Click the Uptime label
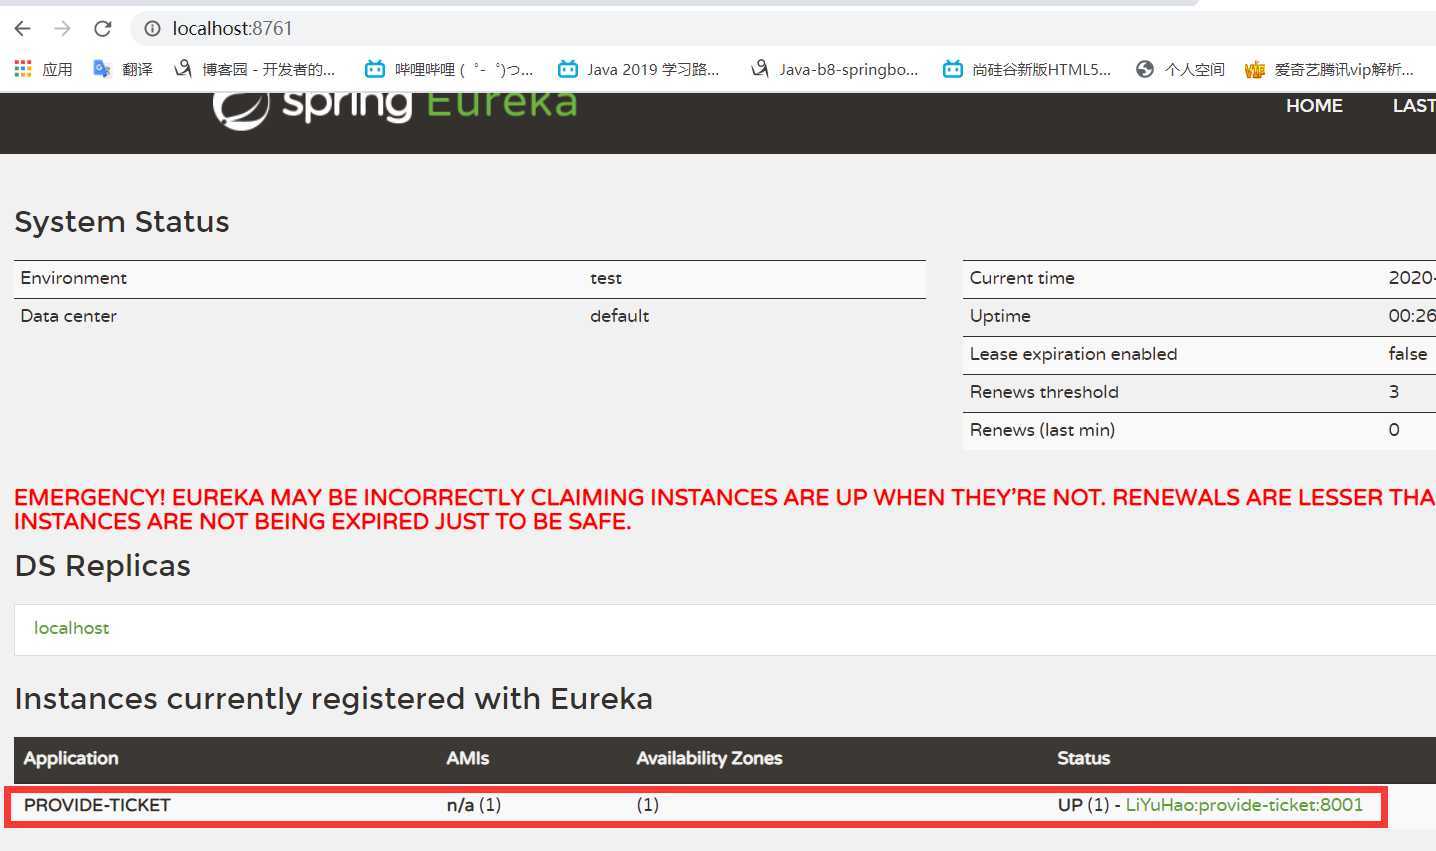 pos(1000,316)
